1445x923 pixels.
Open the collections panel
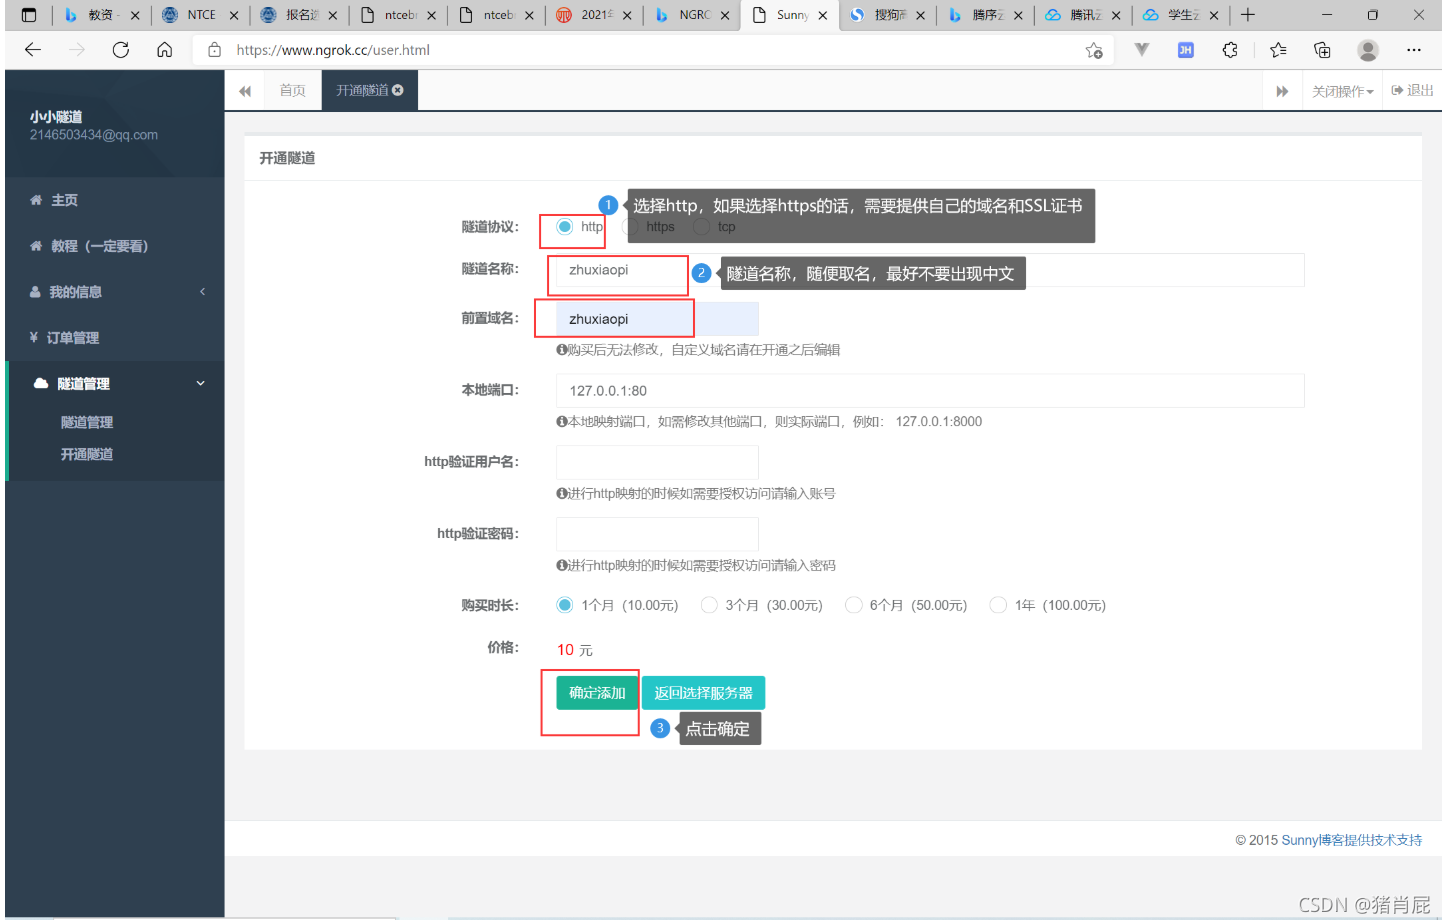point(1322,50)
